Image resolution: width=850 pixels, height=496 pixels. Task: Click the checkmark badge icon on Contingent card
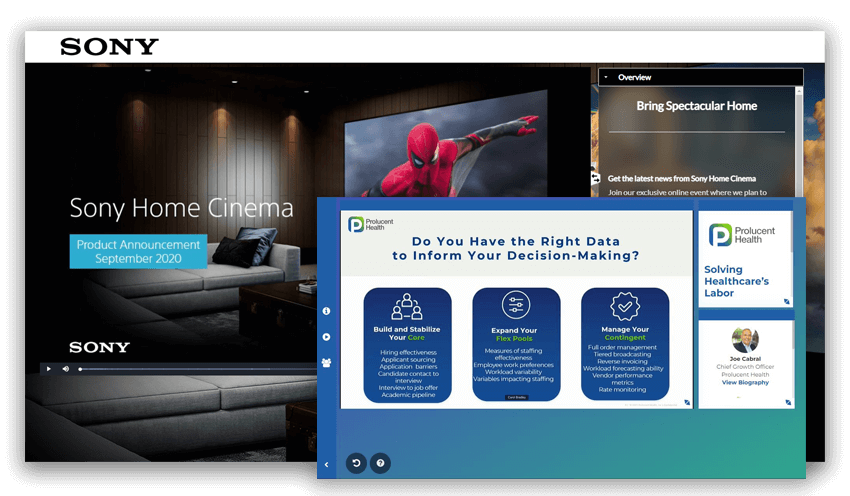coord(625,306)
